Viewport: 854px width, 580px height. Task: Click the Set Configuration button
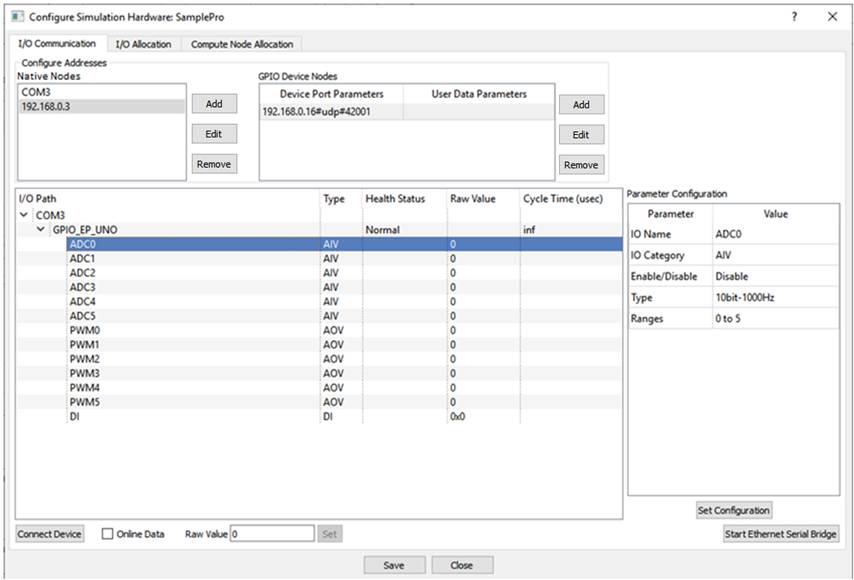pyautogui.click(x=734, y=510)
